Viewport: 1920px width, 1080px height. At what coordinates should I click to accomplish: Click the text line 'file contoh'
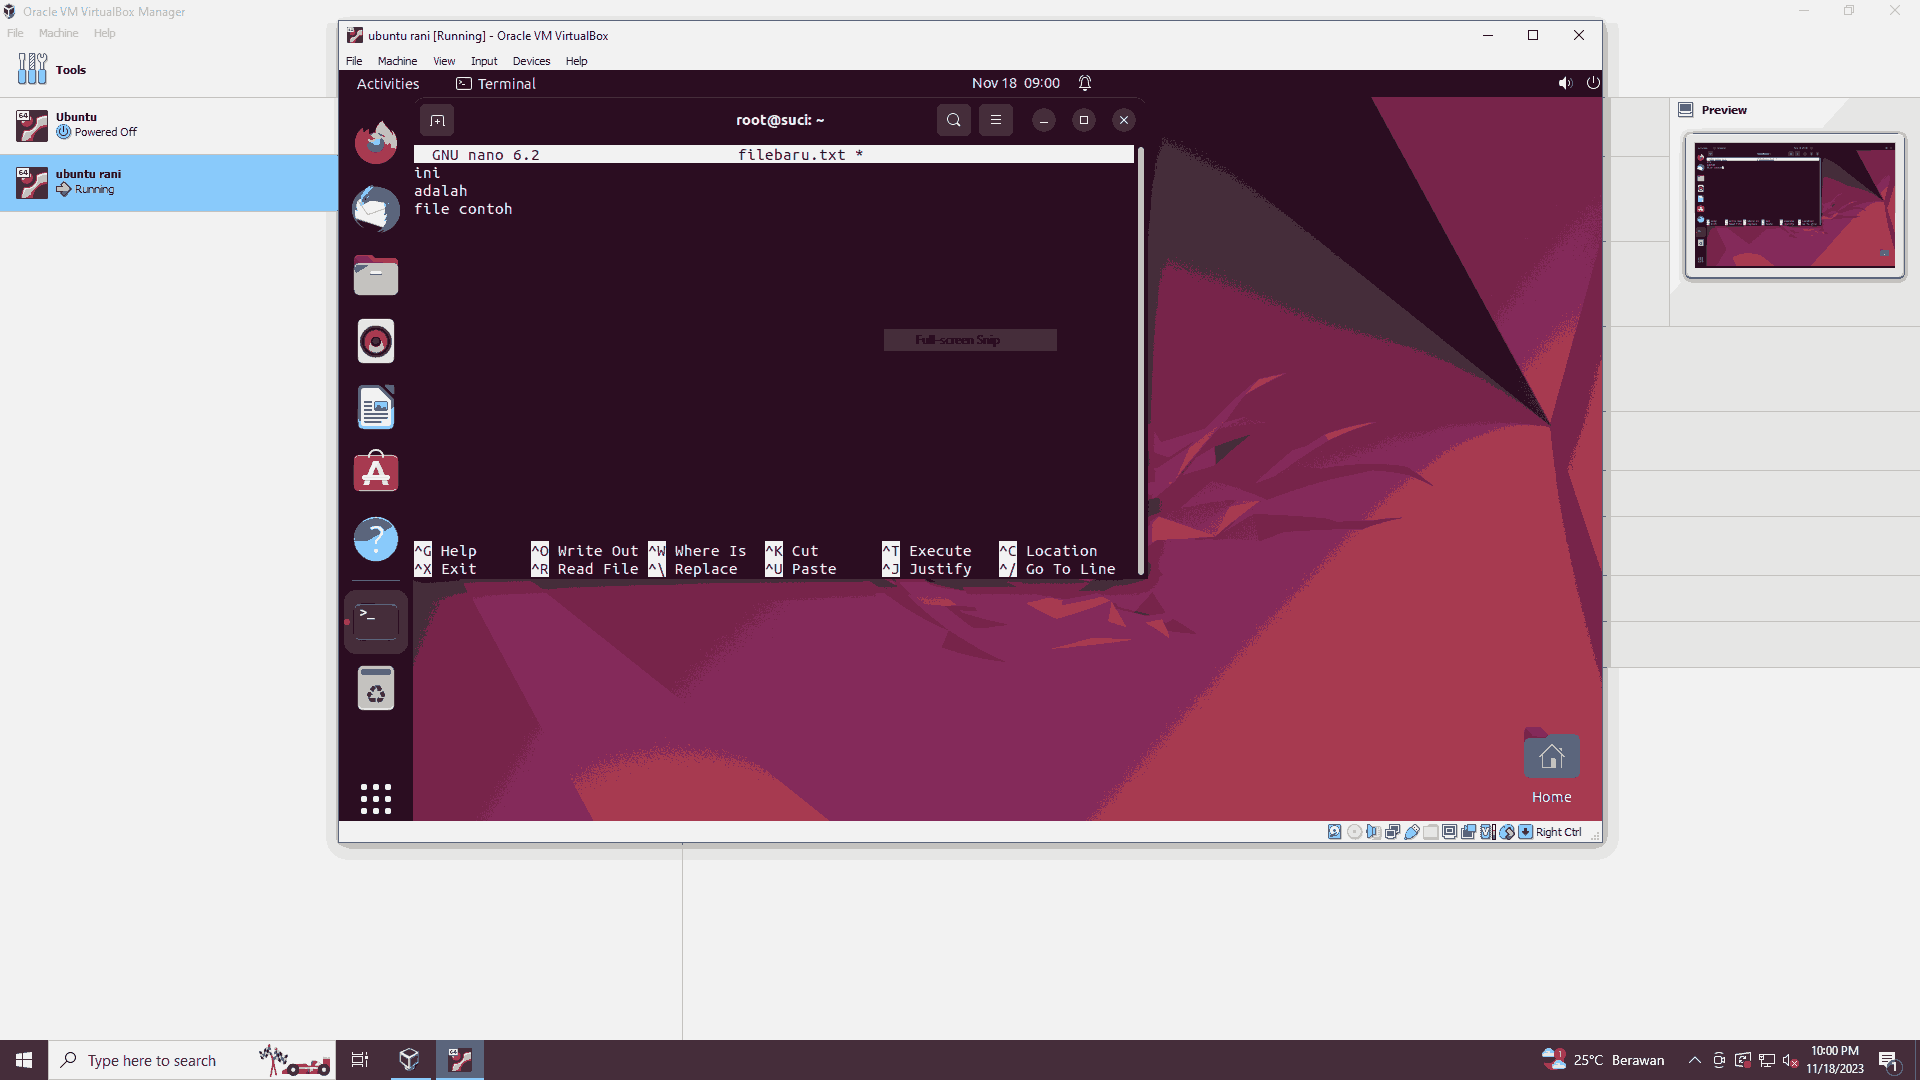click(463, 209)
